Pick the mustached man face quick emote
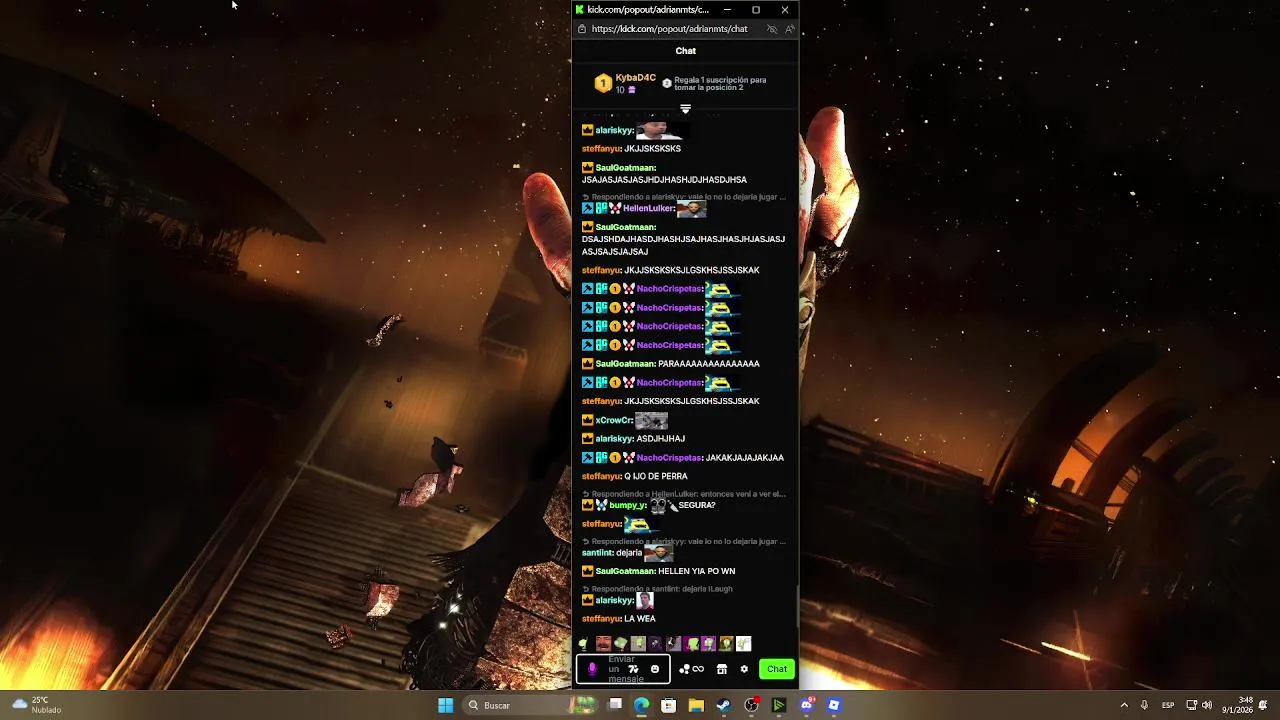 click(603, 644)
